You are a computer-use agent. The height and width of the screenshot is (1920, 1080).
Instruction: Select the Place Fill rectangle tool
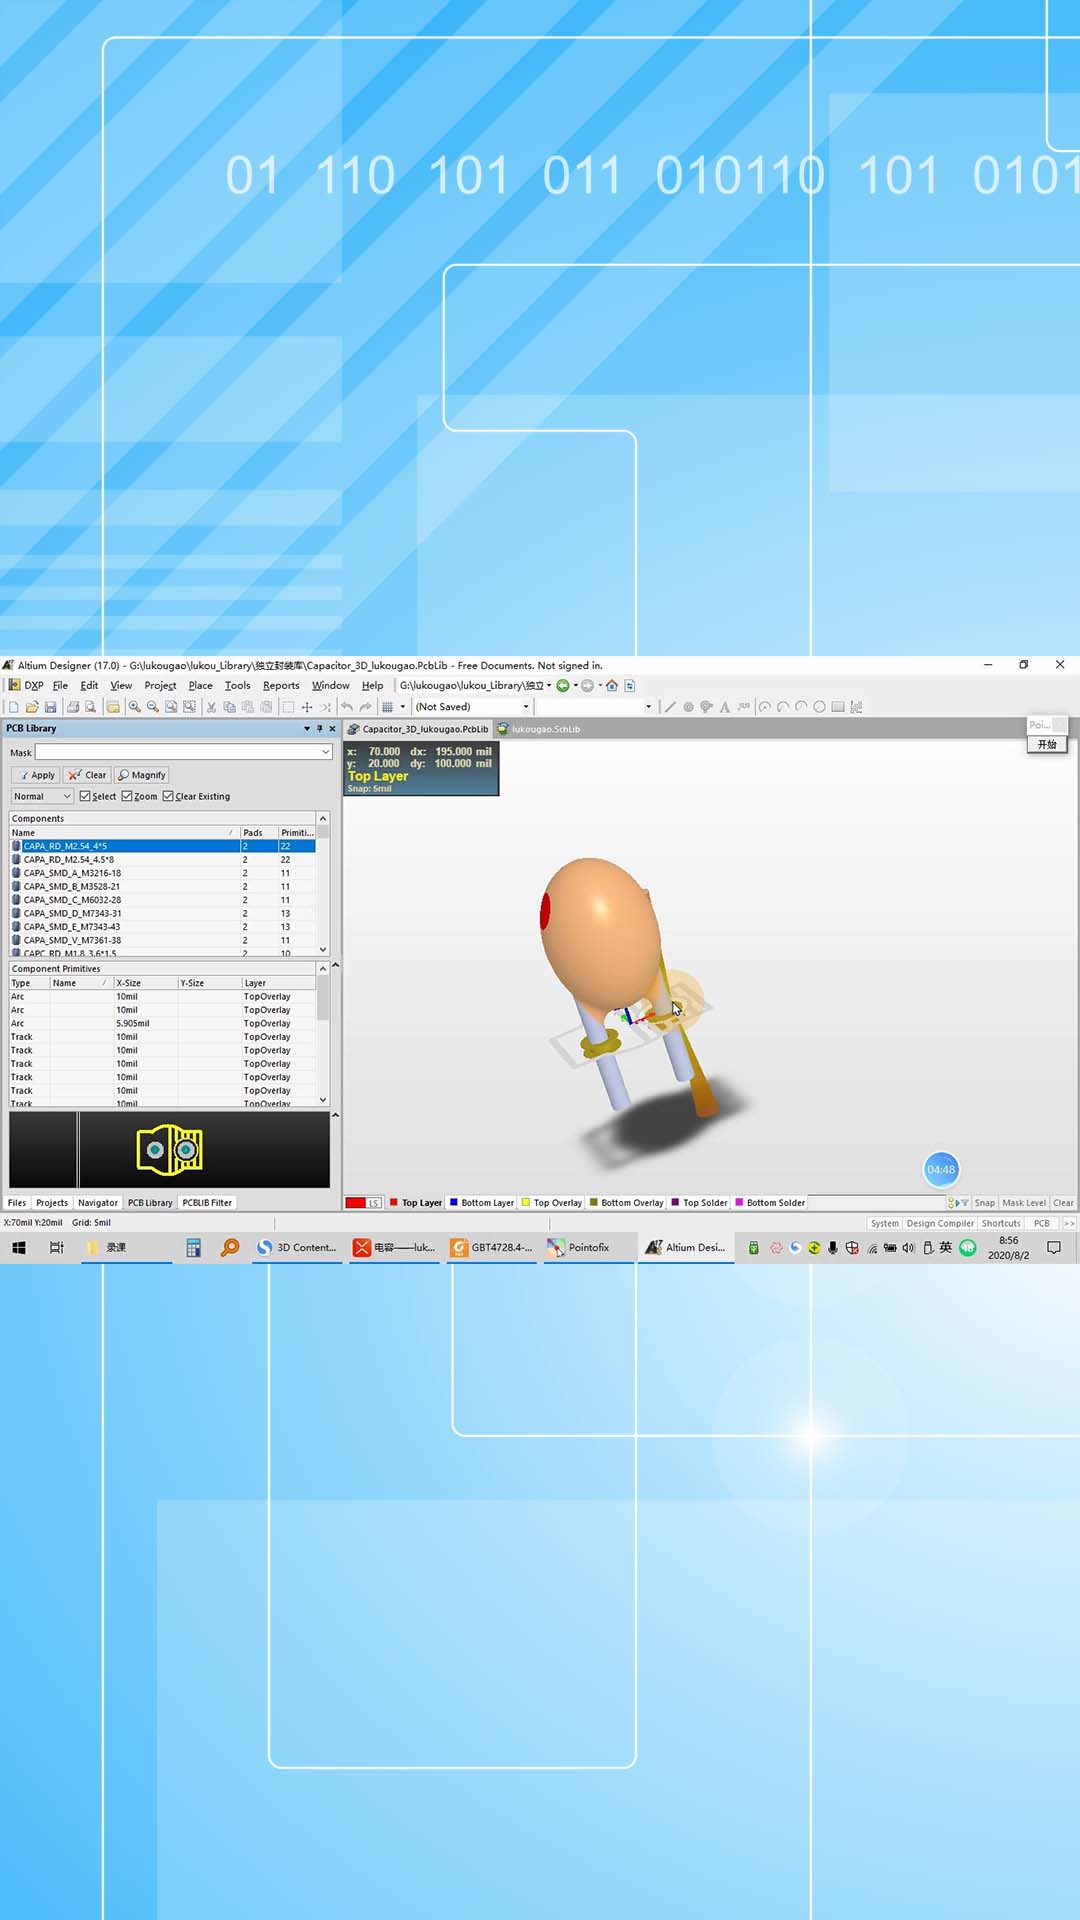point(838,707)
